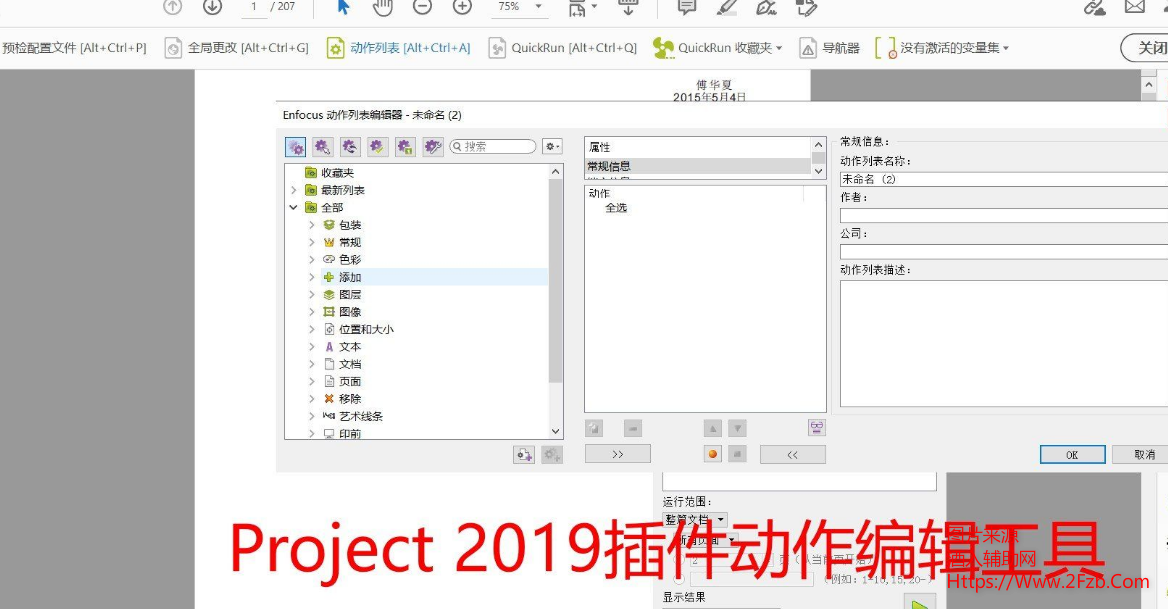Open the 75% zoom level dropdown
1168x609 pixels.
pyautogui.click(x=519, y=7)
